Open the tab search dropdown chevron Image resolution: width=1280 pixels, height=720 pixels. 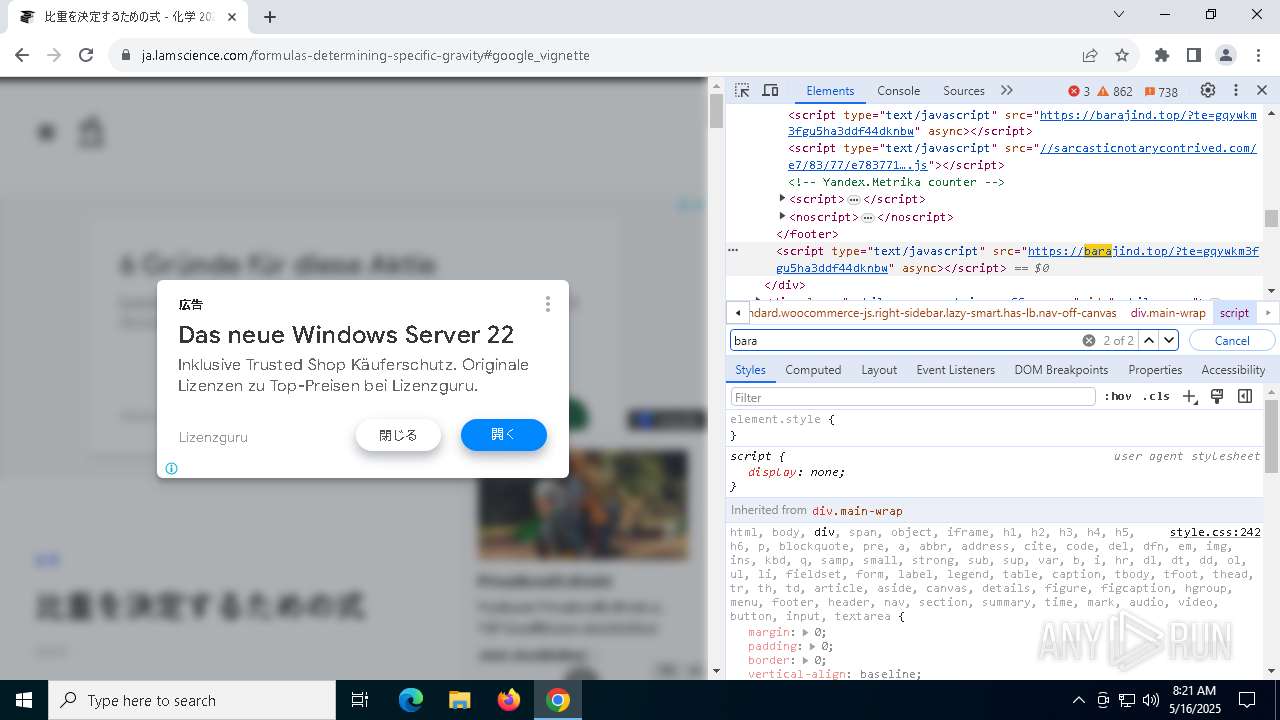pyautogui.click(x=1119, y=15)
